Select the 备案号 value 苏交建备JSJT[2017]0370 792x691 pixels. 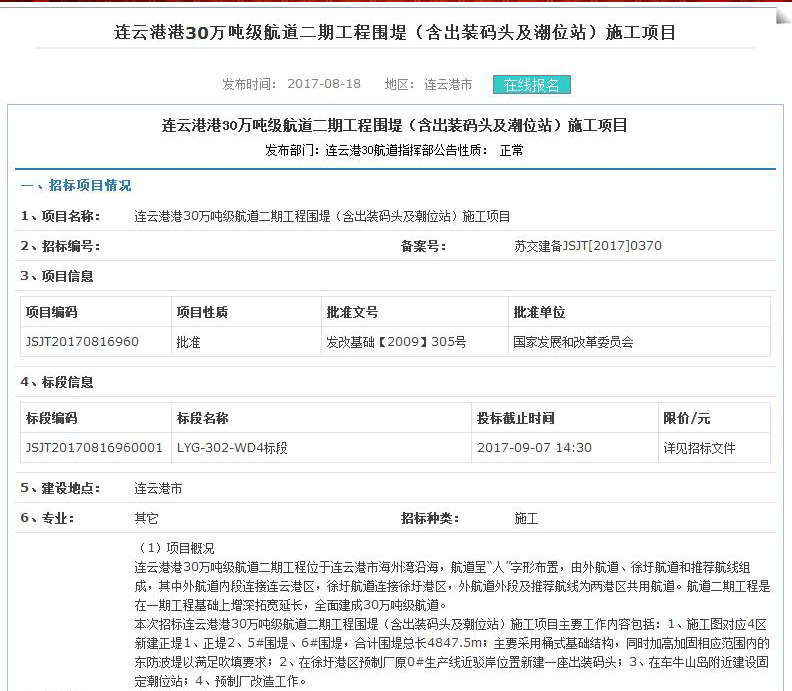(585, 246)
